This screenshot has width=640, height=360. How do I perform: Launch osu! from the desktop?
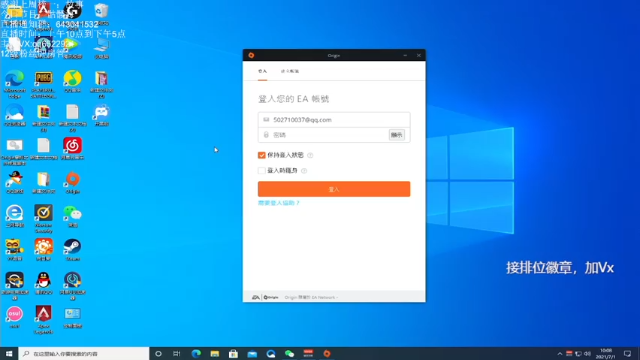(15, 314)
